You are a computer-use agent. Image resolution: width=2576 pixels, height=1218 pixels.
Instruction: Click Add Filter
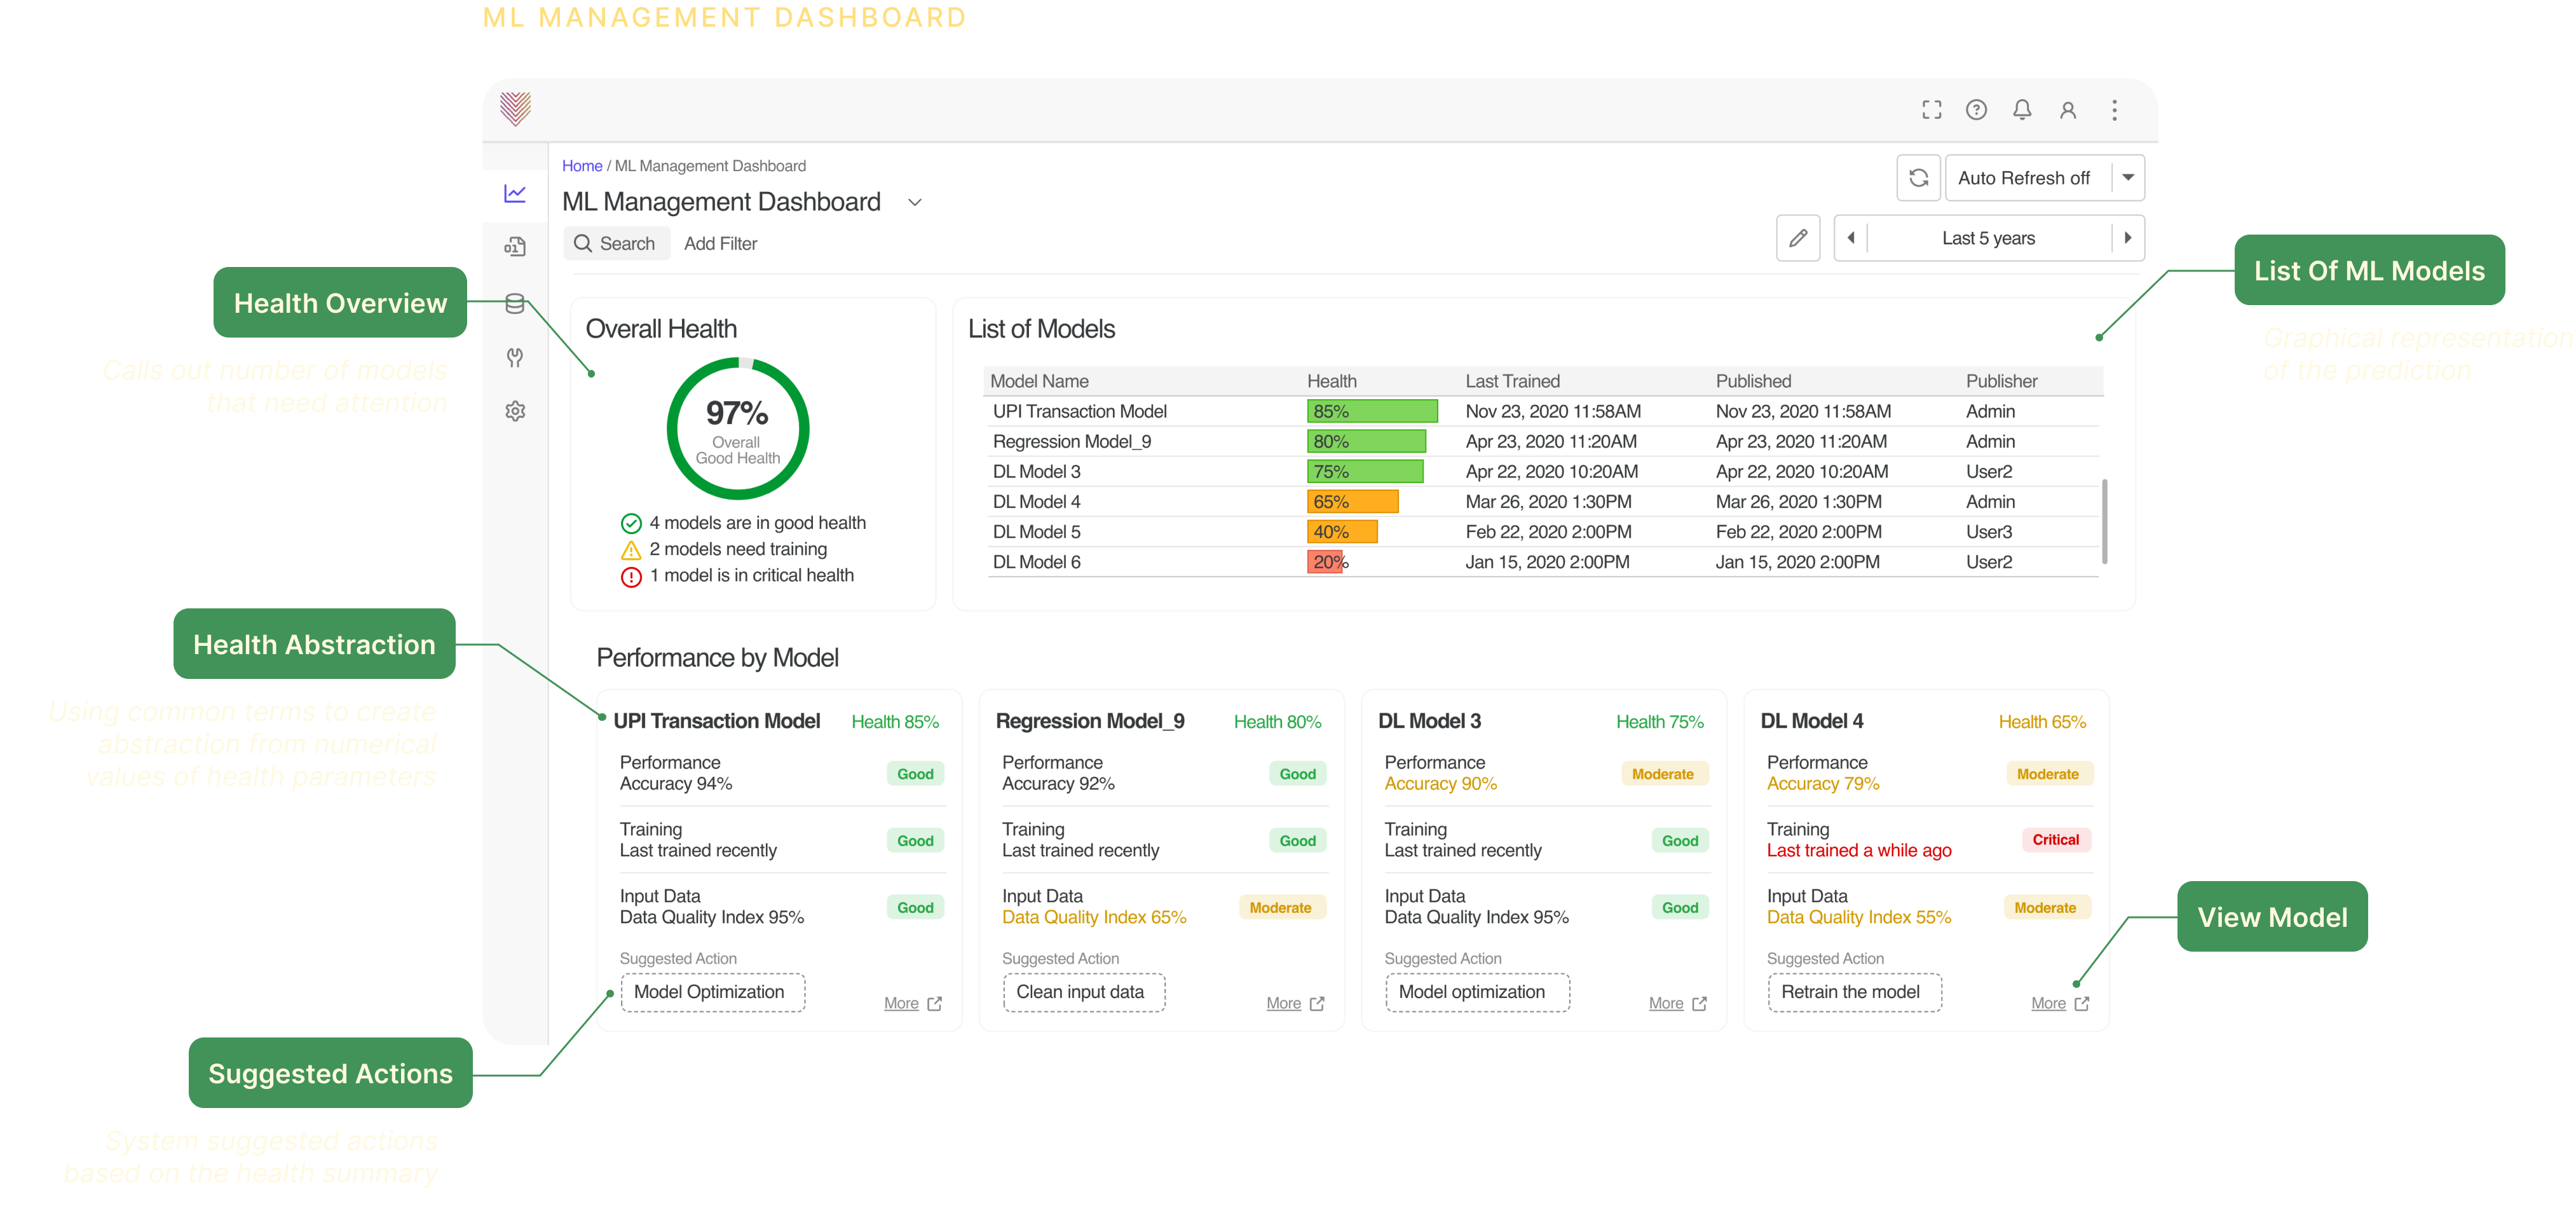pos(720,244)
